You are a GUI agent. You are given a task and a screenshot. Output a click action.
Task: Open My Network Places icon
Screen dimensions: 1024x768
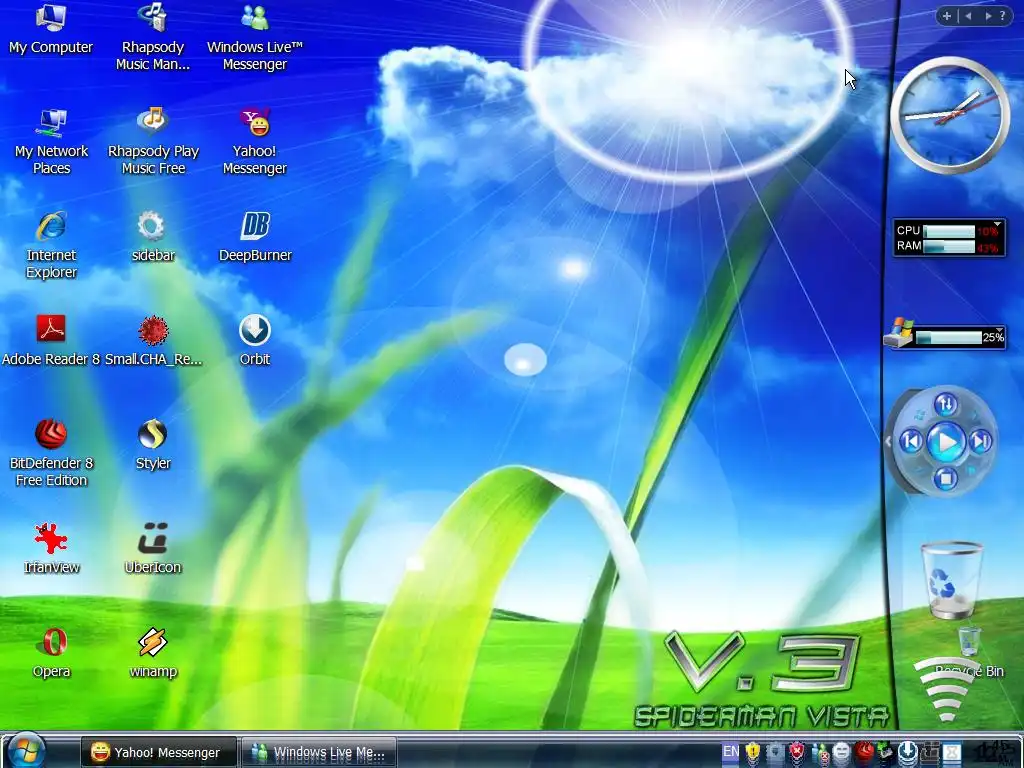[51, 141]
